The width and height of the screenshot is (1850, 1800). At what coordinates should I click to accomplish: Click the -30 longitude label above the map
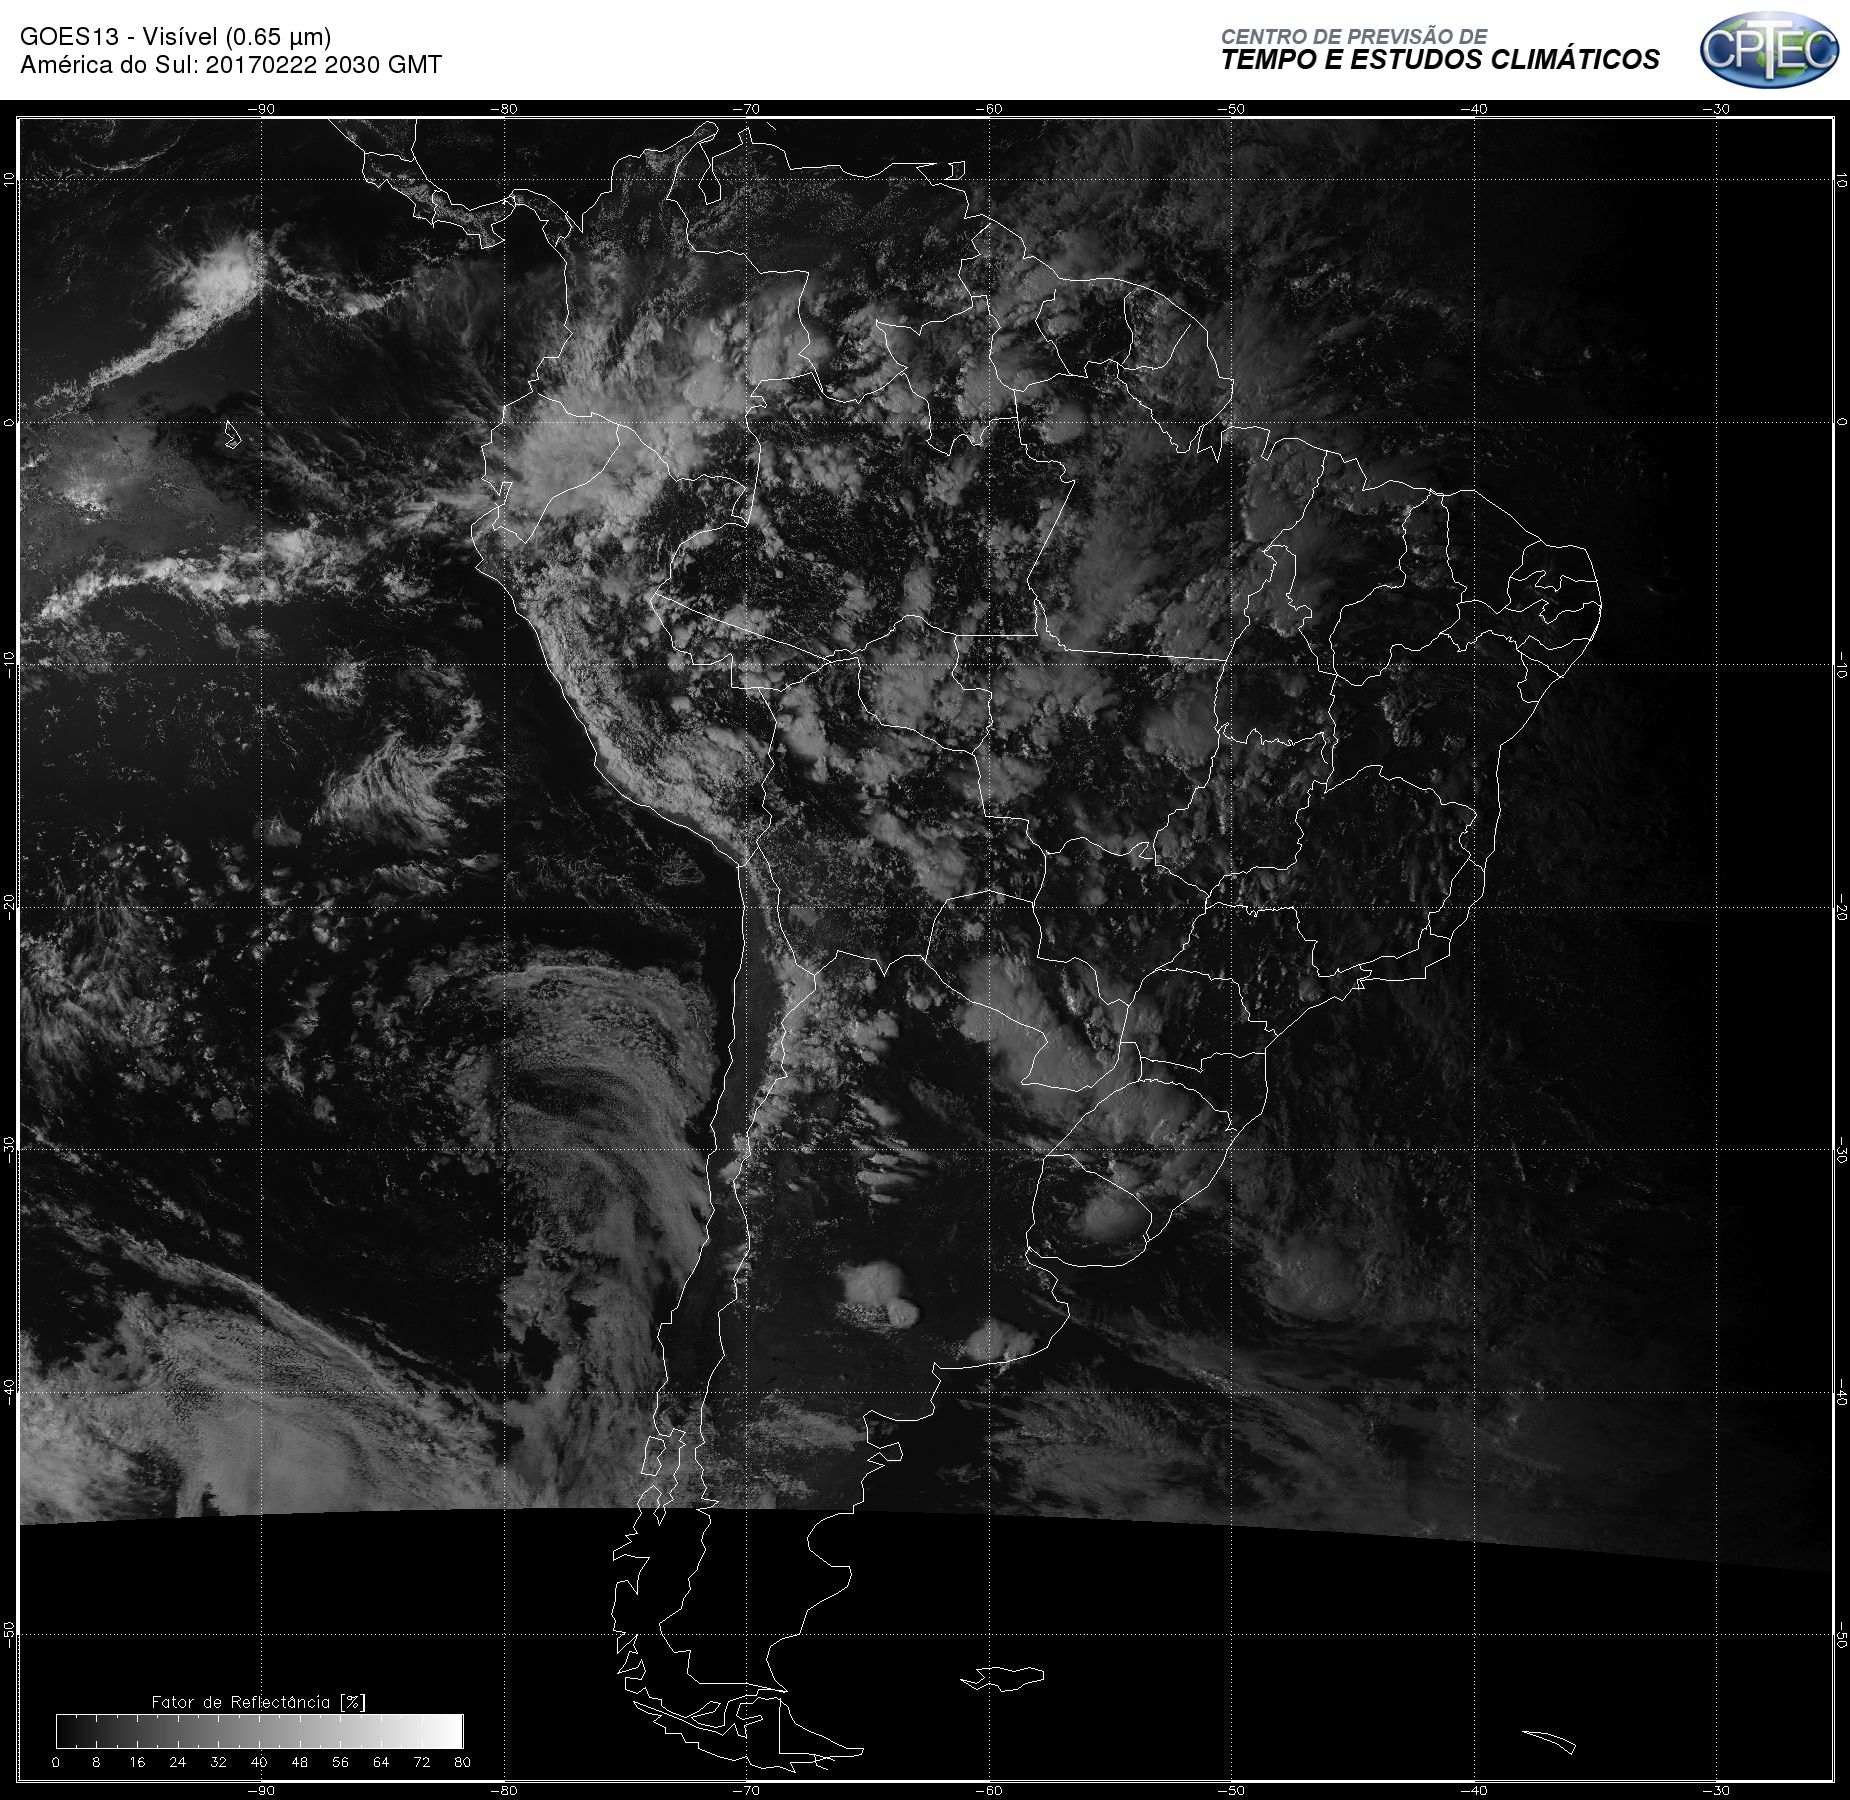(1717, 109)
